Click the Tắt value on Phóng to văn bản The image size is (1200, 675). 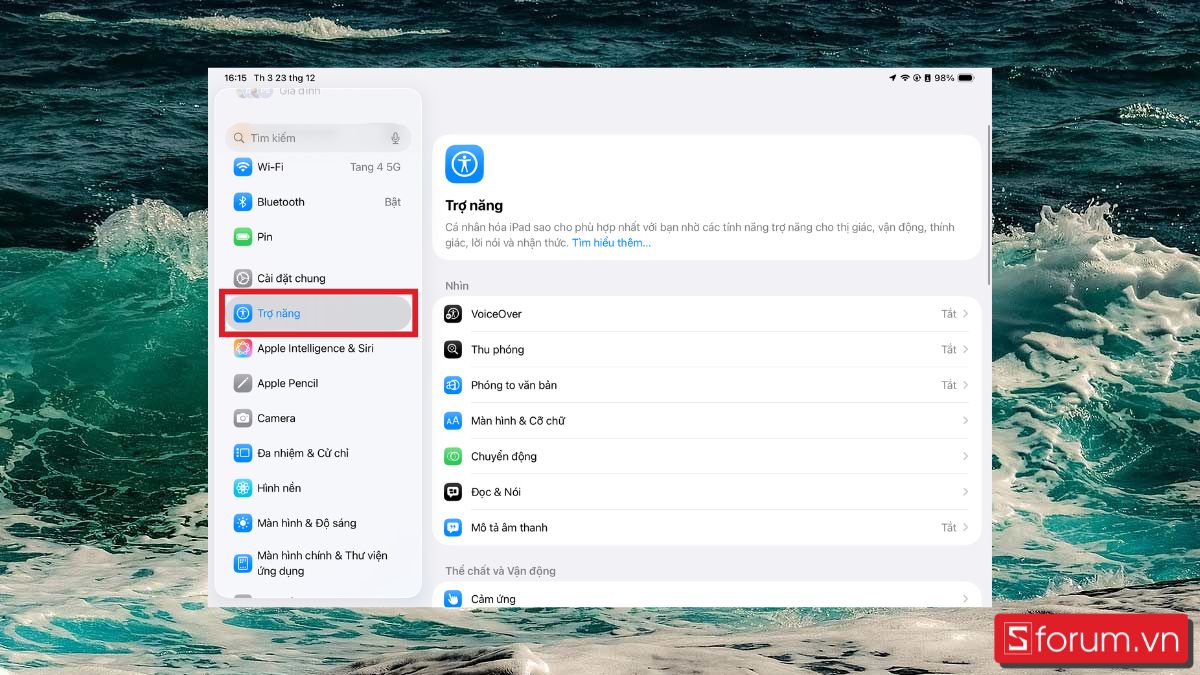[x=949, y=385]
